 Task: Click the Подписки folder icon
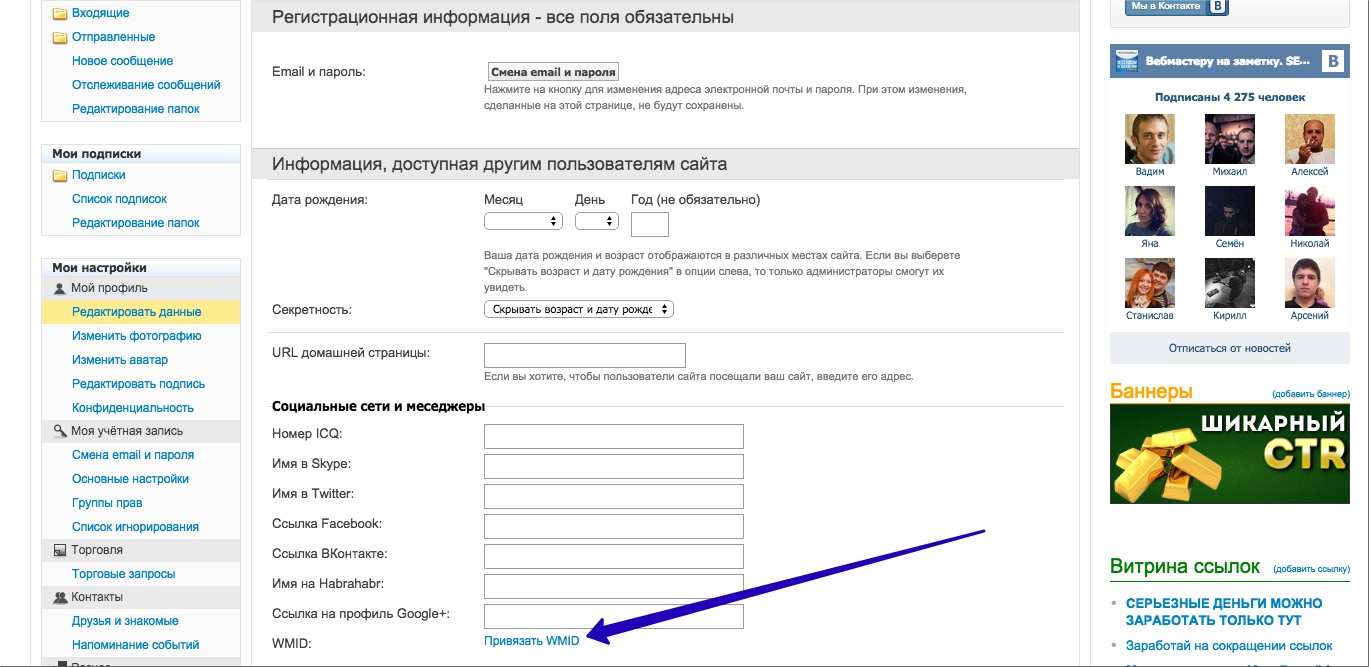click(x=59, y=176)
